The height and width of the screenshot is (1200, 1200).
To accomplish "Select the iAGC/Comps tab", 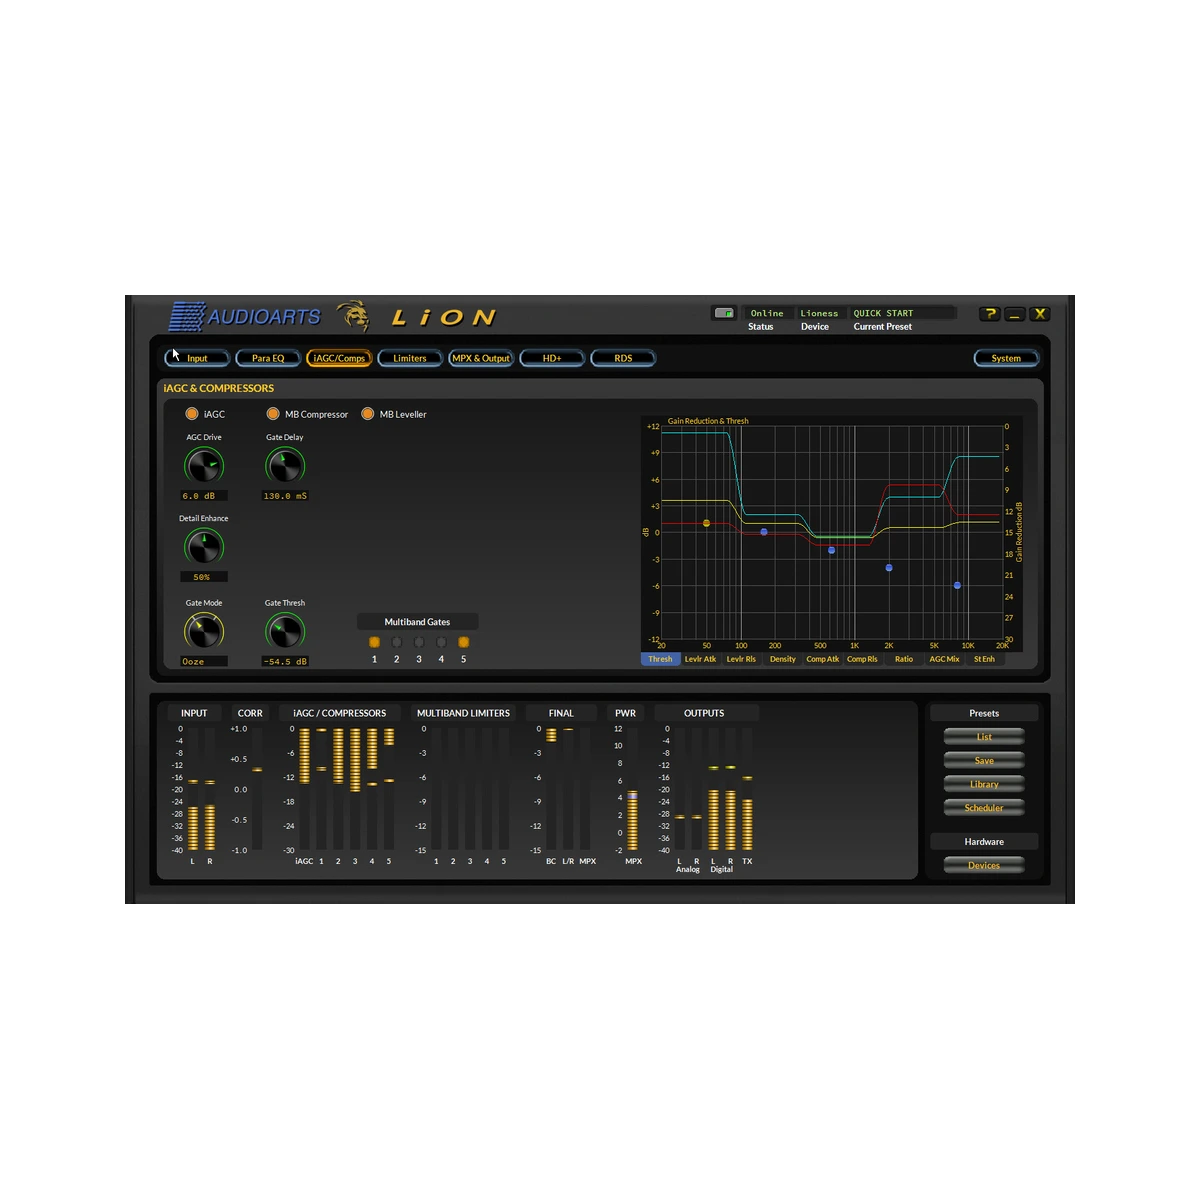I will (339, 358).
